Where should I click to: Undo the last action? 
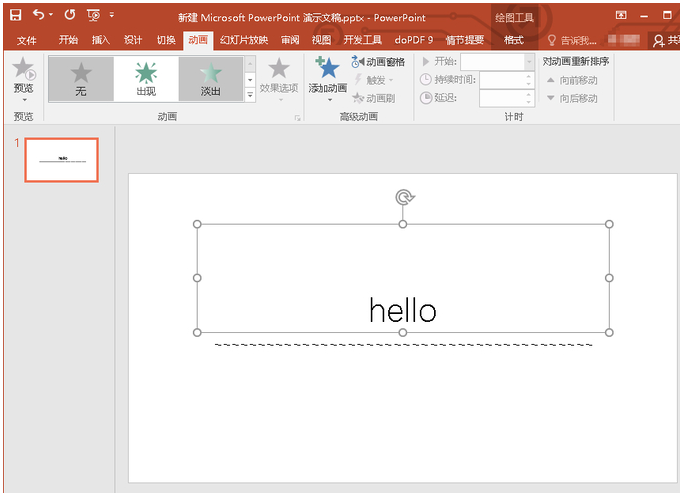[38, 15]
